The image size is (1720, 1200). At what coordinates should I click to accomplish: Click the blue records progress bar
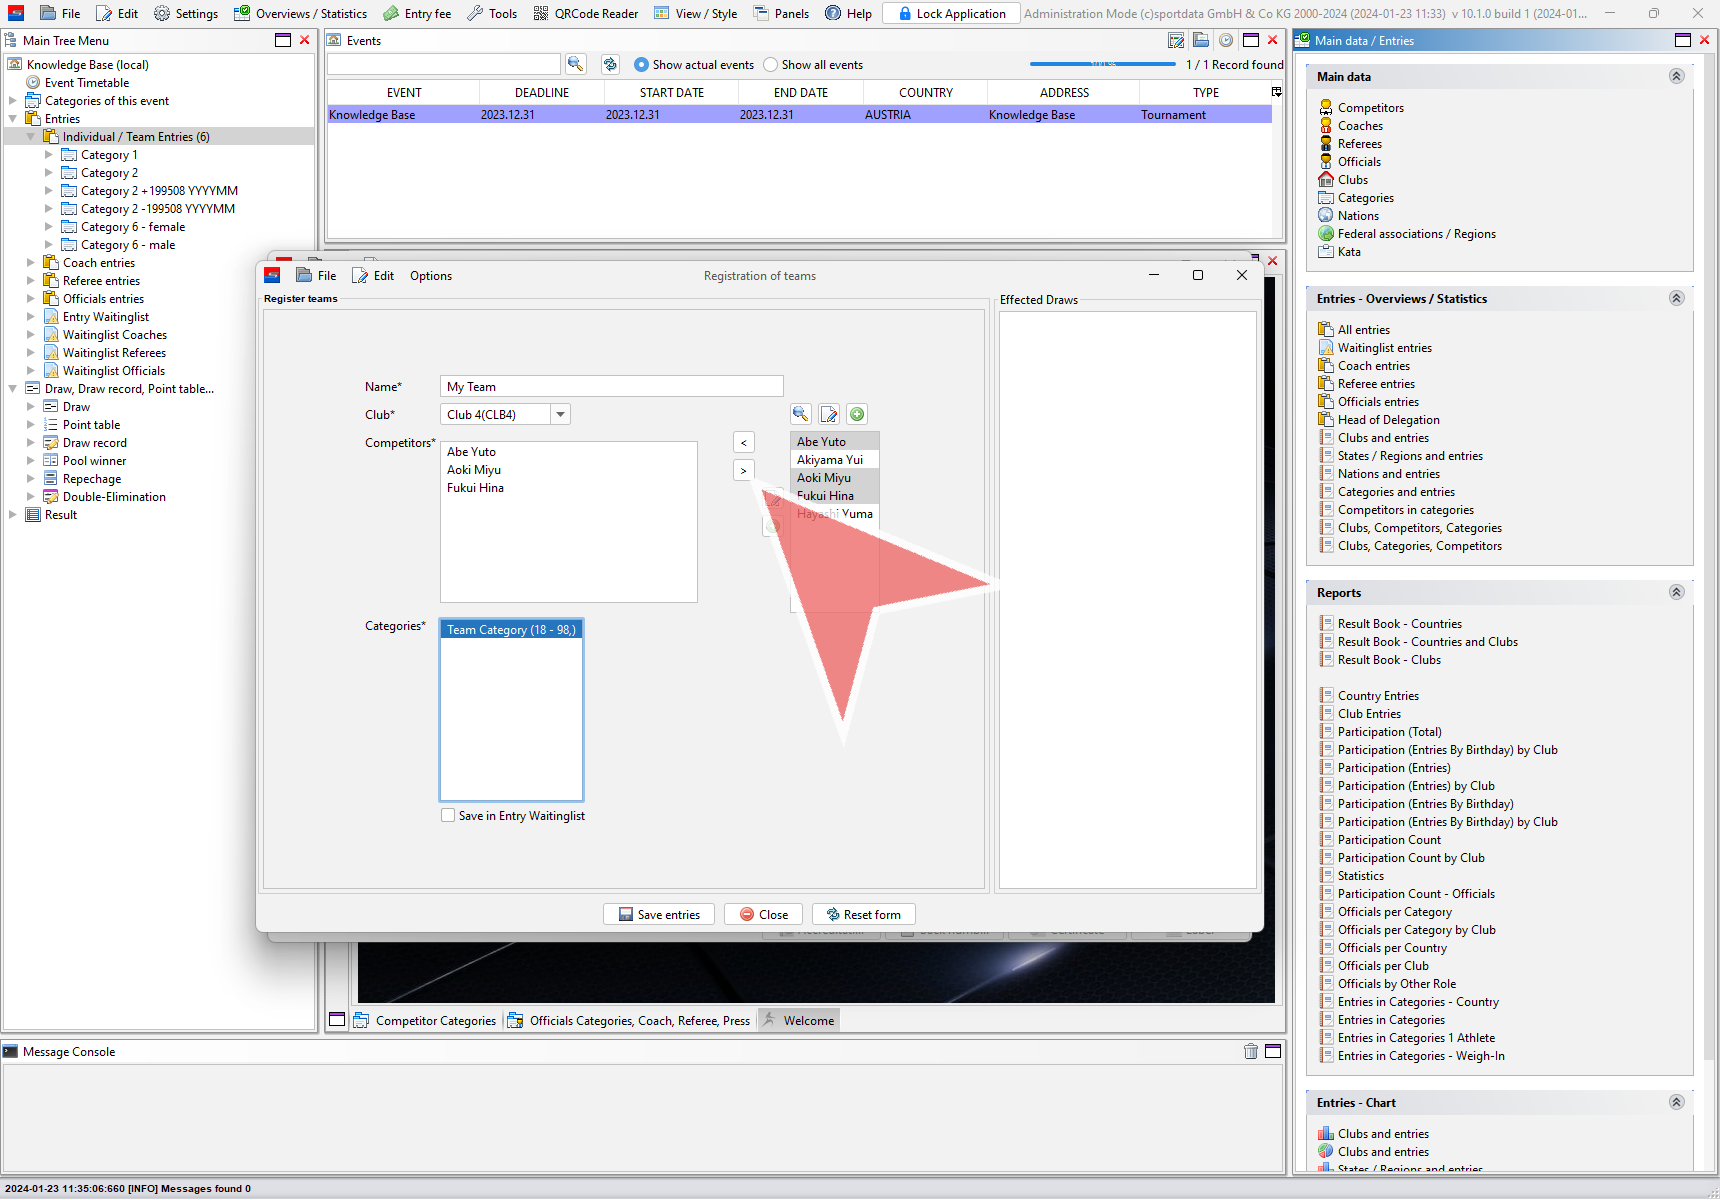(x=1102, y=64)
